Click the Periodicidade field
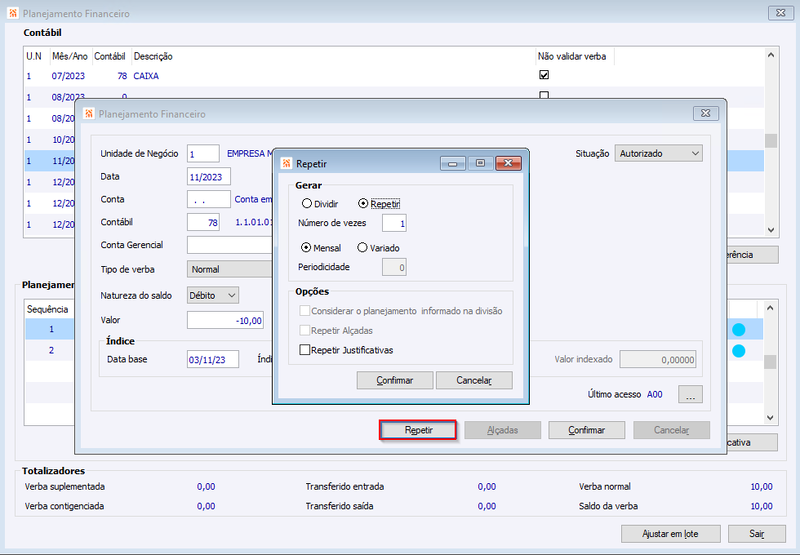The height and width of the screenshot is (555, 800). (x=394, y=267)
